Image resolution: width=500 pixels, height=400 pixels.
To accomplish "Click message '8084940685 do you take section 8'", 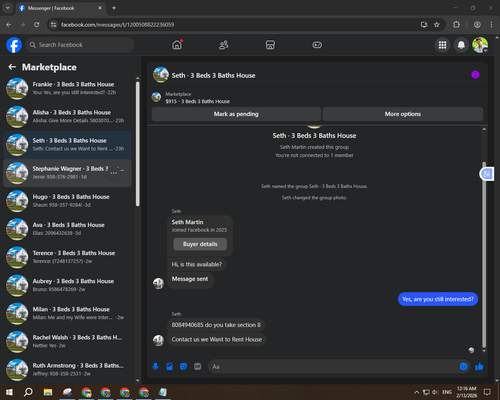I will tap(216, 325).
